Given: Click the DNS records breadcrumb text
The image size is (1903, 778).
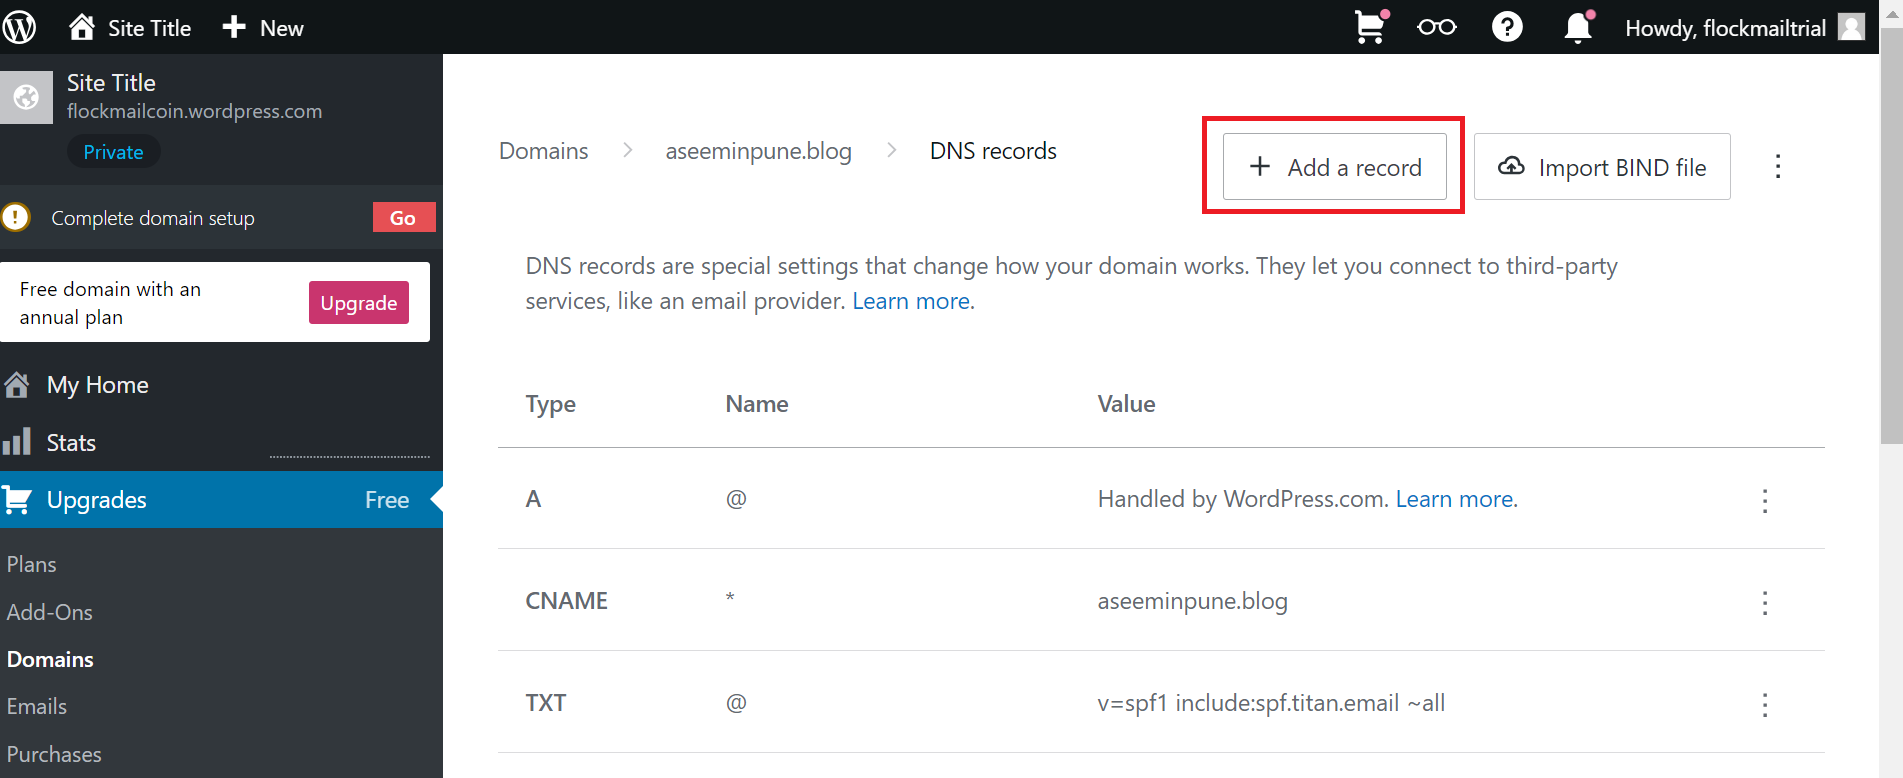Looking at the screenshot, I should tap(993, 151).
